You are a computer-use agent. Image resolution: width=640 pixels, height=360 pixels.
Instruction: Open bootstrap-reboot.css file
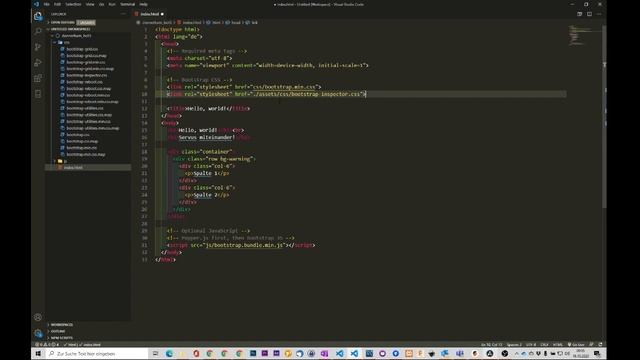click(x=84, y=82)
